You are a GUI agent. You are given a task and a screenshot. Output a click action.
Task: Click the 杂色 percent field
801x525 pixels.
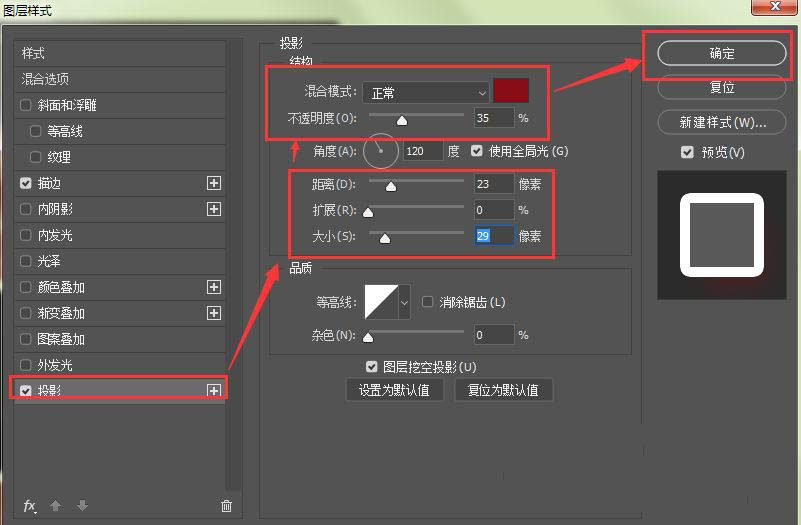494,335
